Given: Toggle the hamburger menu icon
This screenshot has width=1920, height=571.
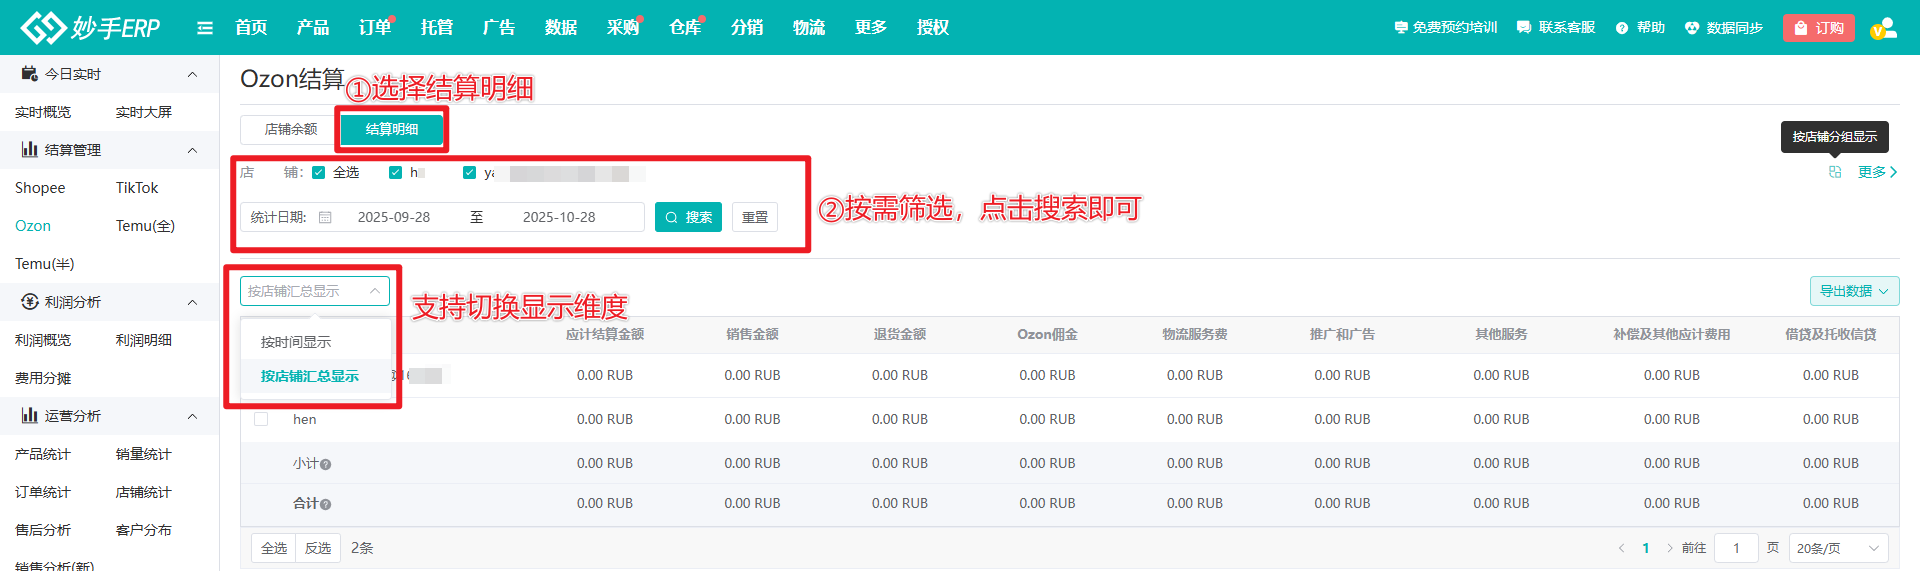Looking at the screenshot, I should 205,28.
